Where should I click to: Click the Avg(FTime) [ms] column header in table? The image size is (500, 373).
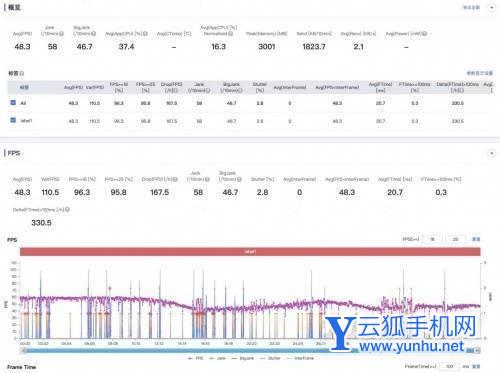(x=380, y=87)
